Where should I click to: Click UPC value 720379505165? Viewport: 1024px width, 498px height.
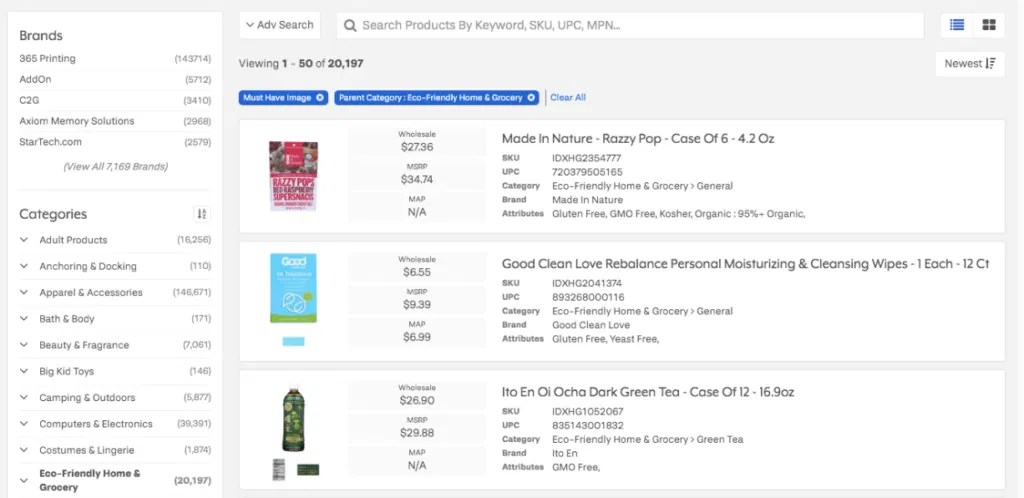pyautogui.click(x=587, y=172)
